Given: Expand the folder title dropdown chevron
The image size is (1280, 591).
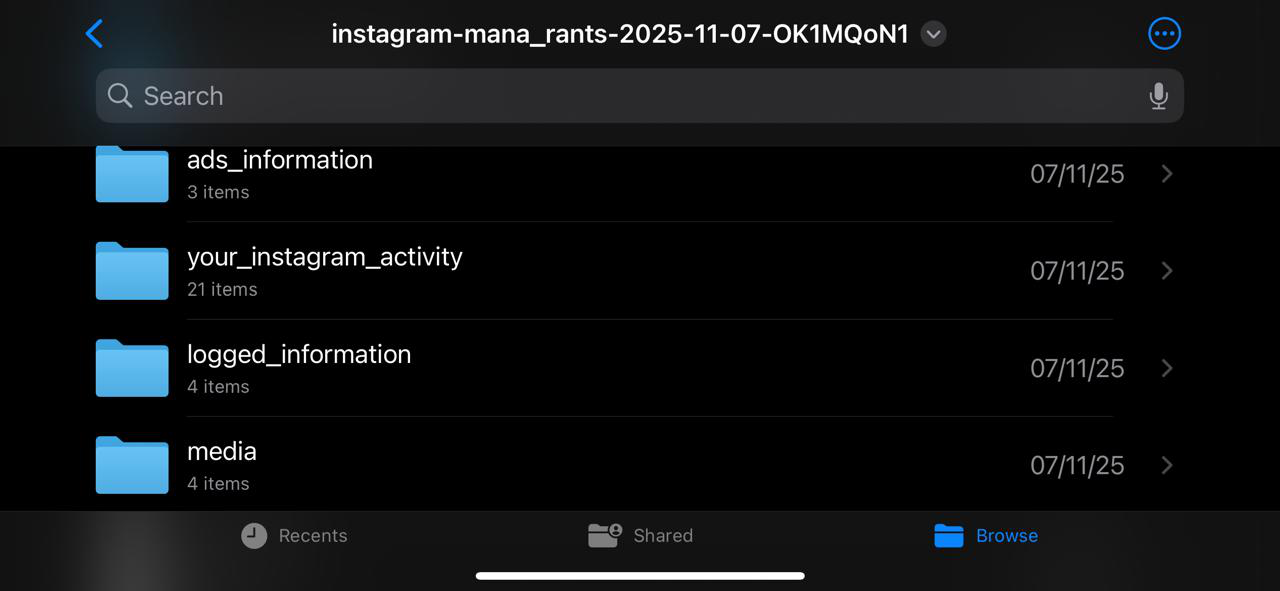Looking at the screenshot, I should pyautogui.click(x=933, y=34).
